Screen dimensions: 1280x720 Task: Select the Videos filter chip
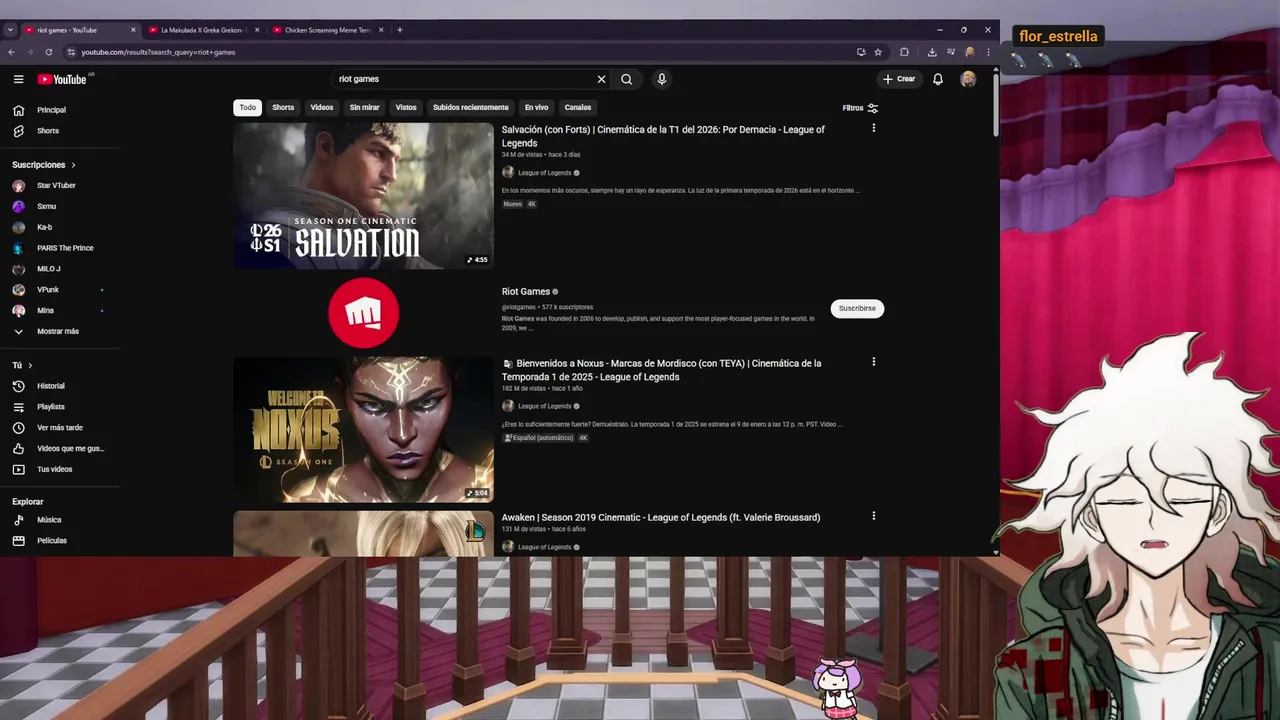tap(322, 108)
